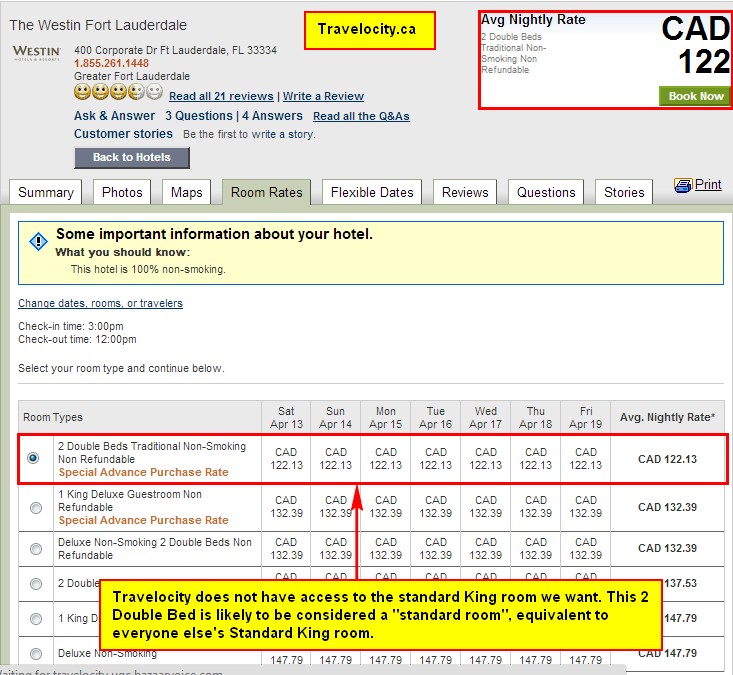
Task: Click Change dates, rooms, or travelers link
Action: [x=101, y=303]
